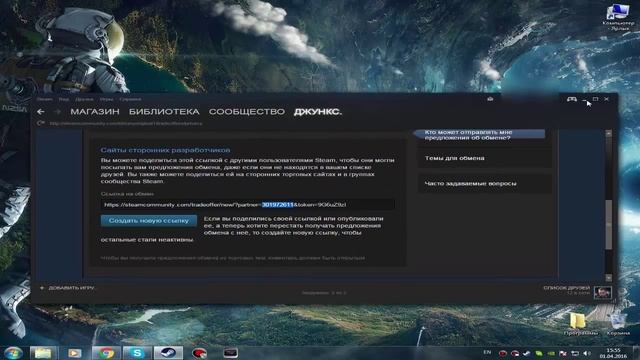Open the Steam menu in the menu bar

point(44,99)
